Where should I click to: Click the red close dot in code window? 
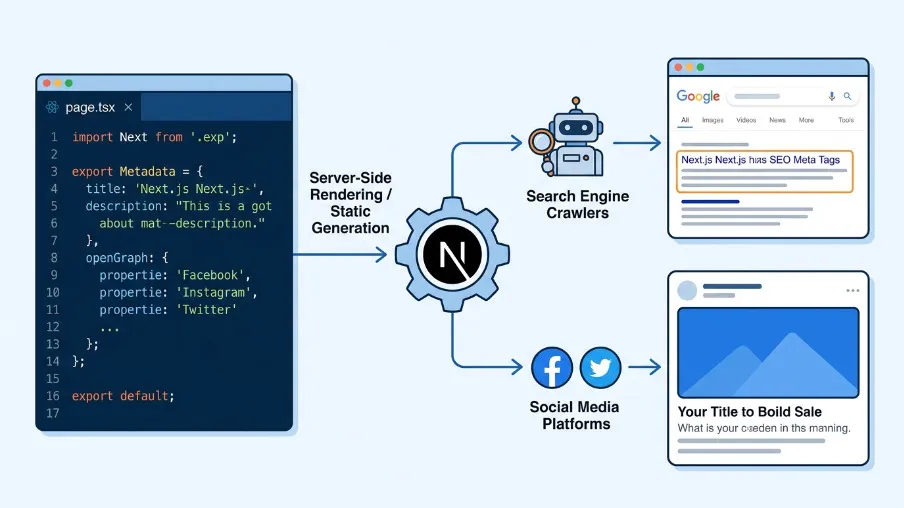pyautogui.click(x=47, y=83)
